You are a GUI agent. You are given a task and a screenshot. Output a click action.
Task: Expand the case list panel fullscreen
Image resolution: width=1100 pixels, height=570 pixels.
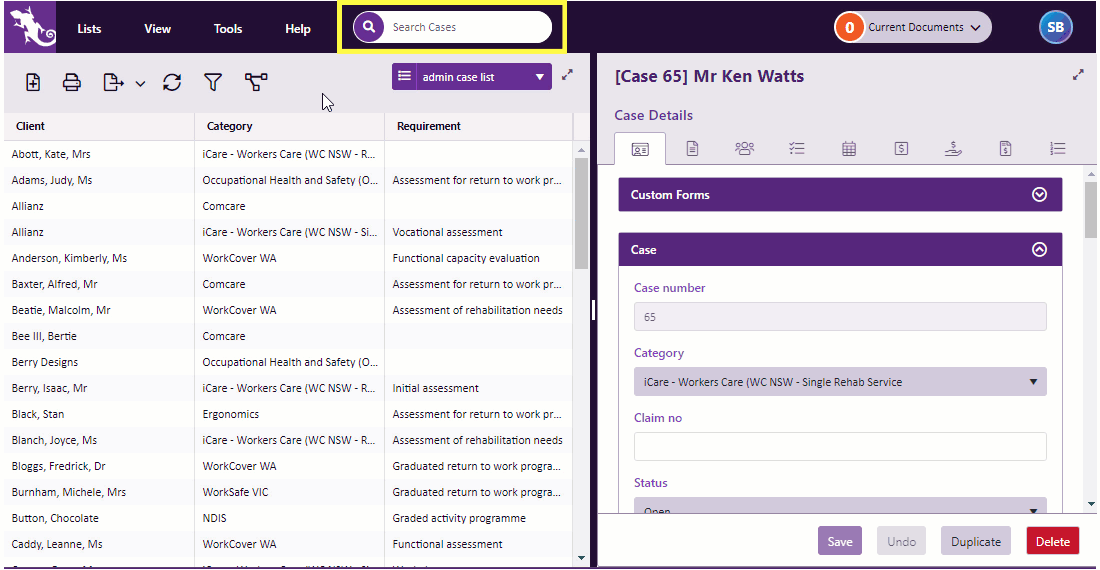568,75
